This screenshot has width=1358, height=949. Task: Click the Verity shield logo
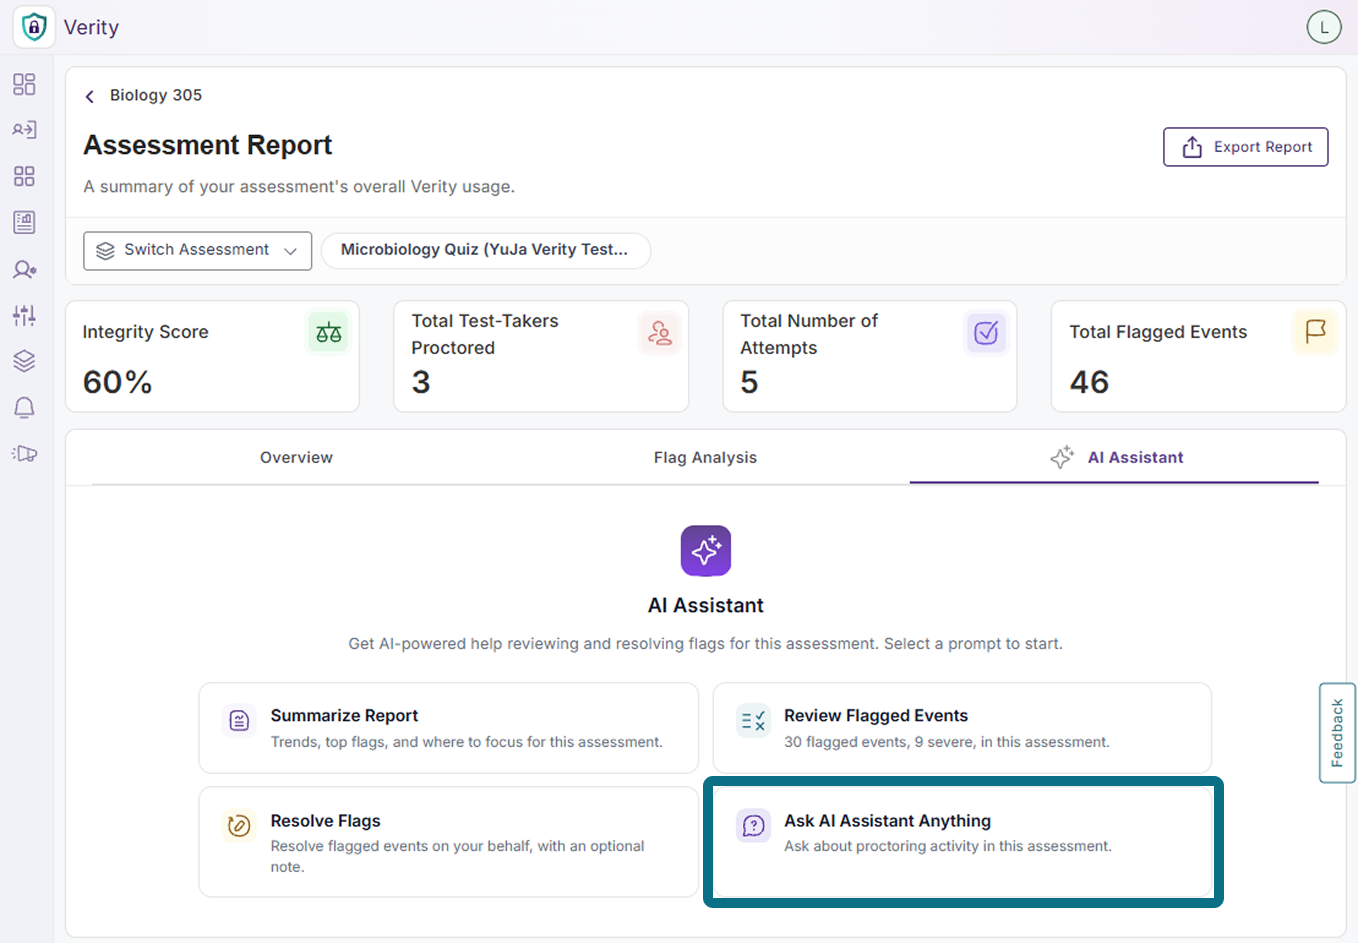click(x=34, y=27)
